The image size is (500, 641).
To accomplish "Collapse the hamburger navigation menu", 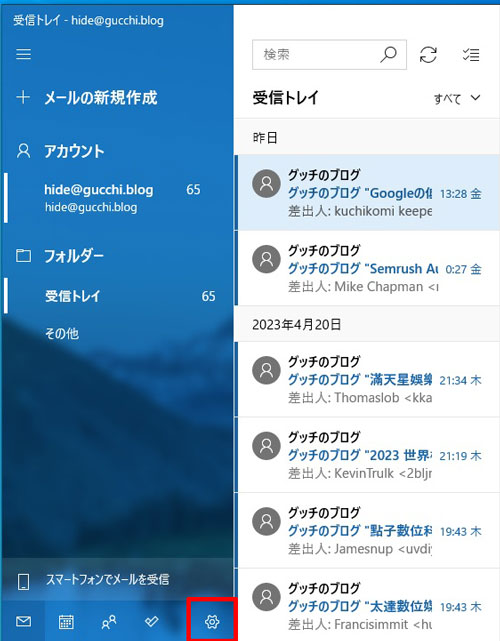I will coord(23,54).
